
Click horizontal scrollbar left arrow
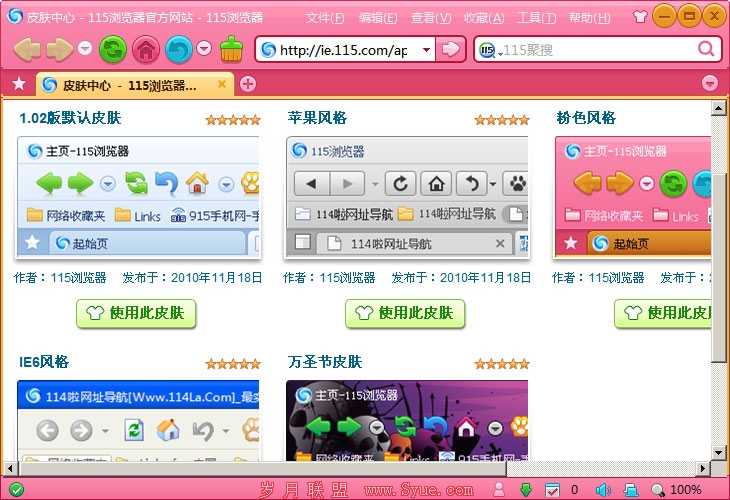(x=10, y=468)
